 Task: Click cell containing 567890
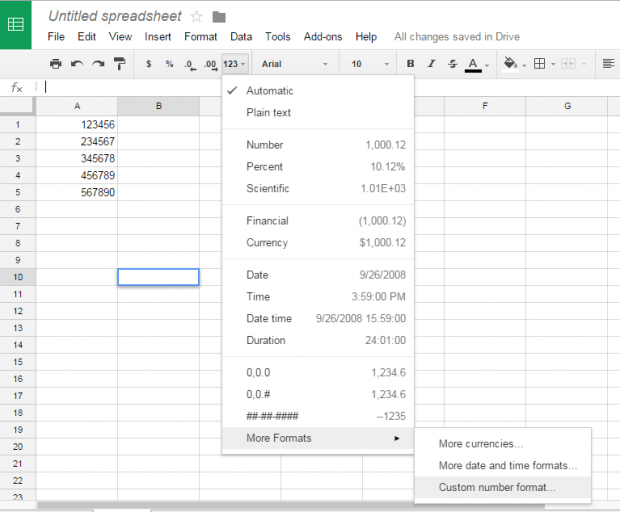pyautogui.click(x=77, y=192)
